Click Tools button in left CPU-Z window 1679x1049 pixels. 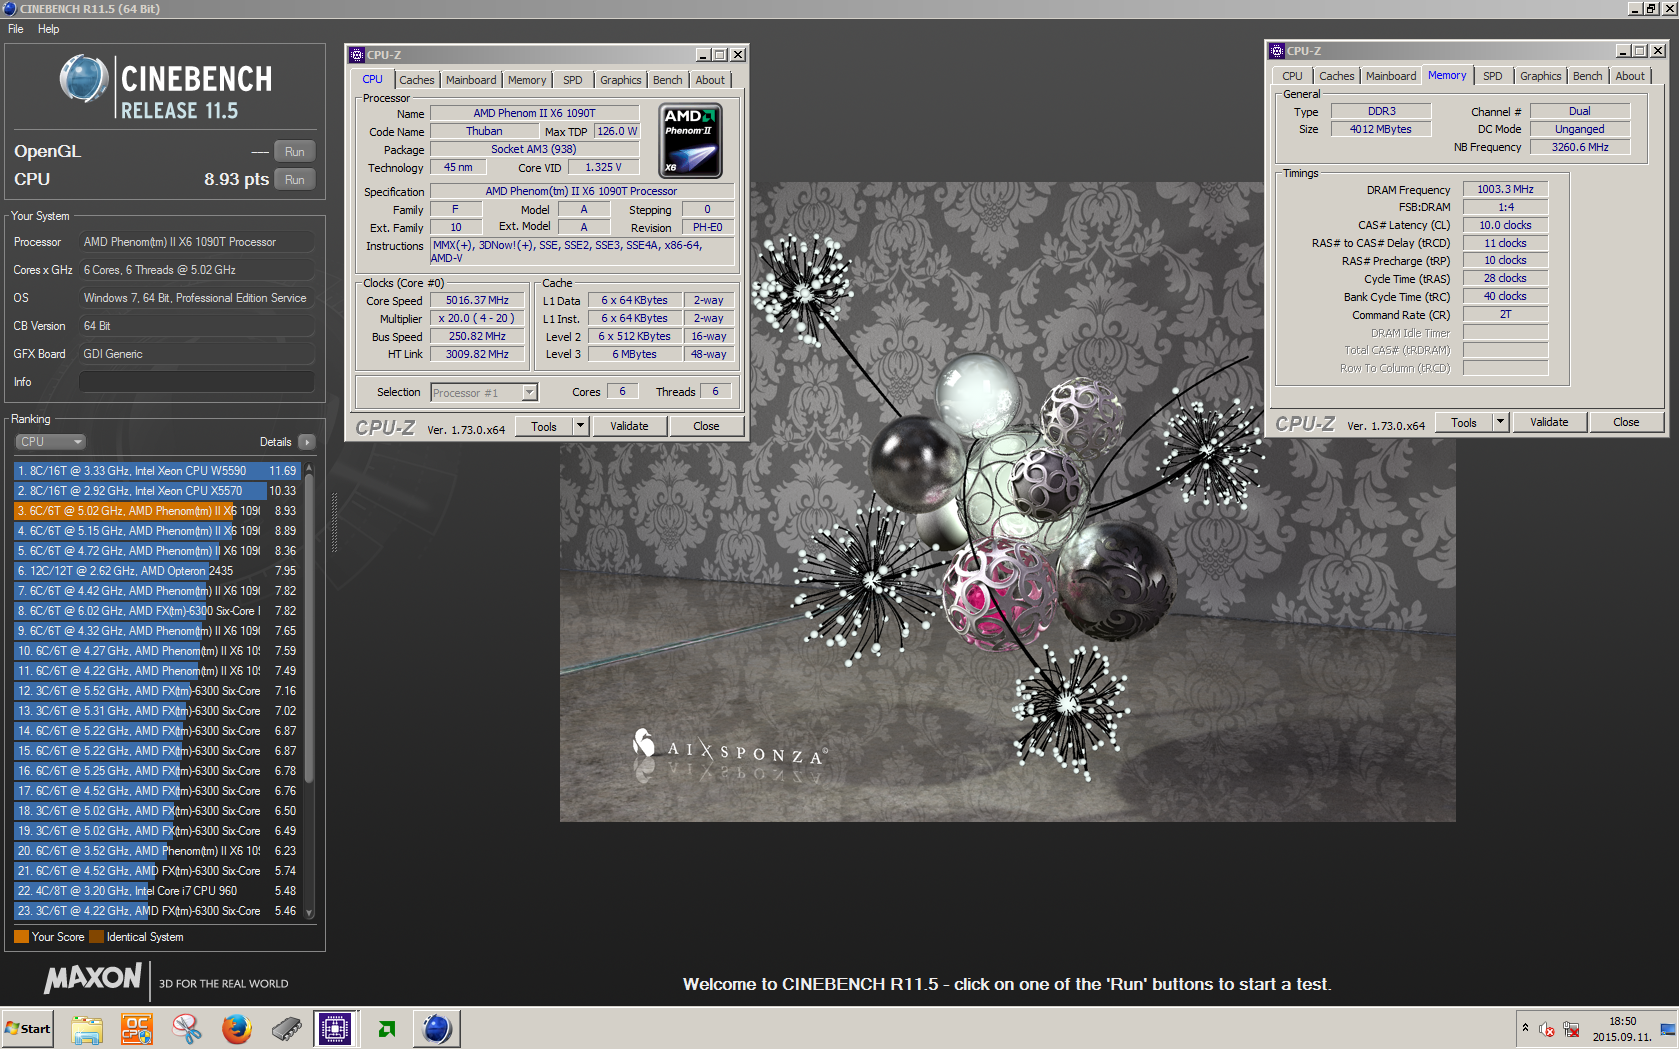544,426
